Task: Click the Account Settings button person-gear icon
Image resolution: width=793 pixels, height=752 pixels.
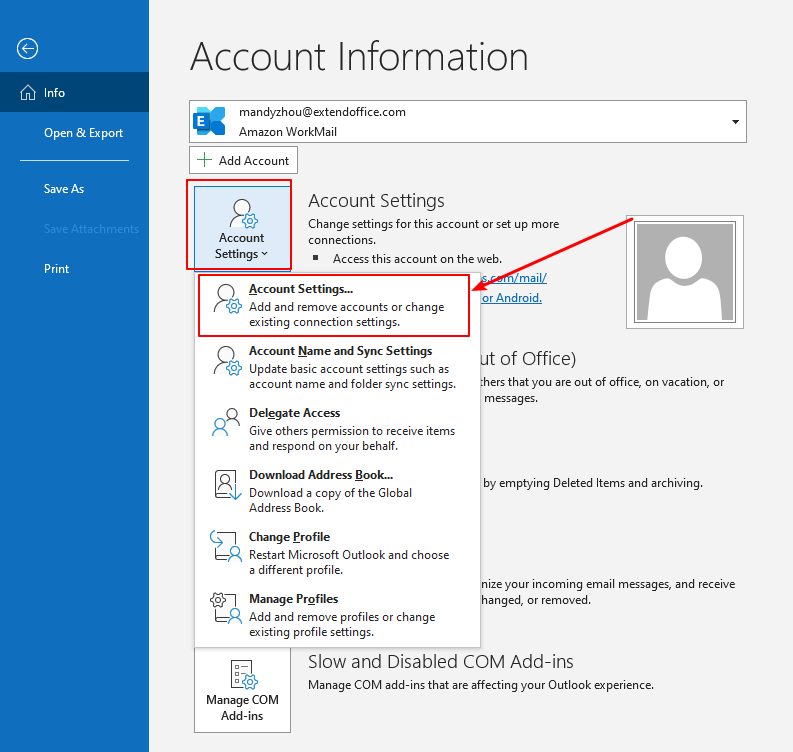Action: tap(243, 214)
